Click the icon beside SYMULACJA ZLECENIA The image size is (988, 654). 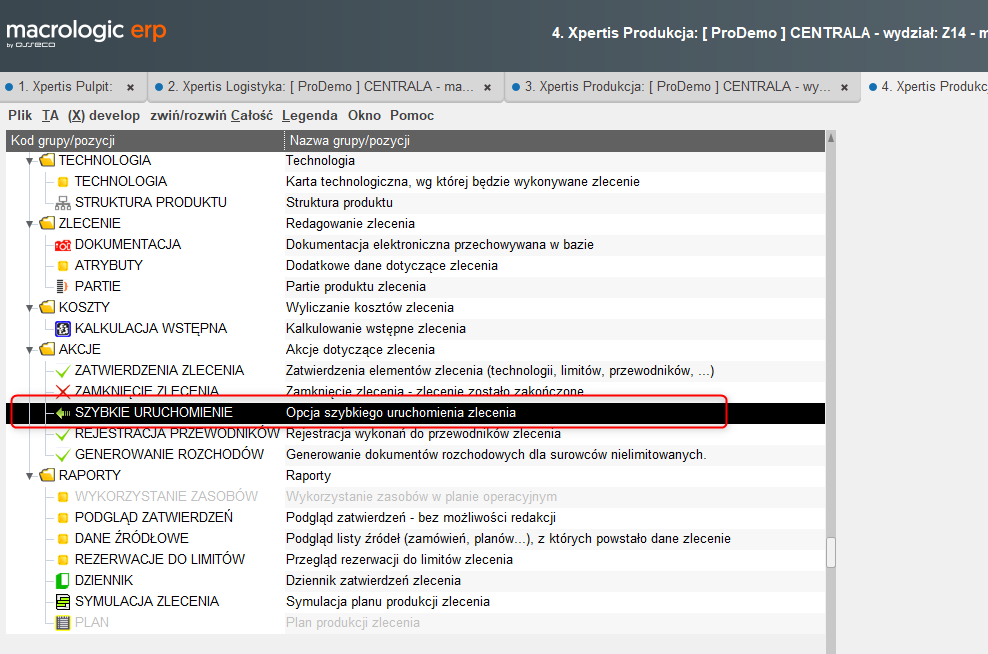coord(63,602)
